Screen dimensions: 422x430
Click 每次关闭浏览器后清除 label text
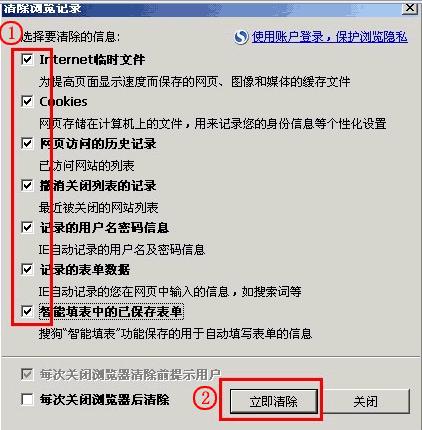(x=104, y=399)
